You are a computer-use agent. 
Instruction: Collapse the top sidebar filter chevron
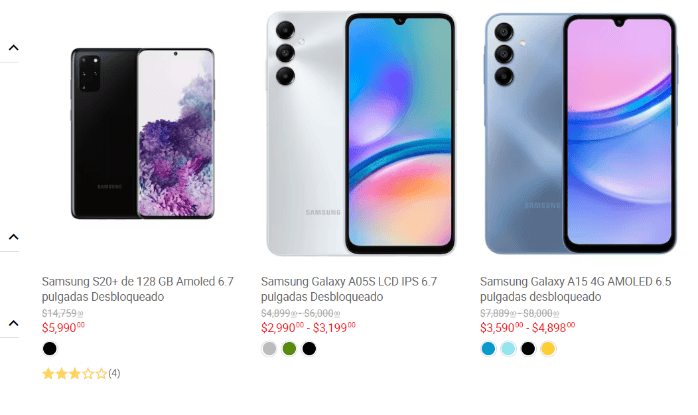point(13,48)
